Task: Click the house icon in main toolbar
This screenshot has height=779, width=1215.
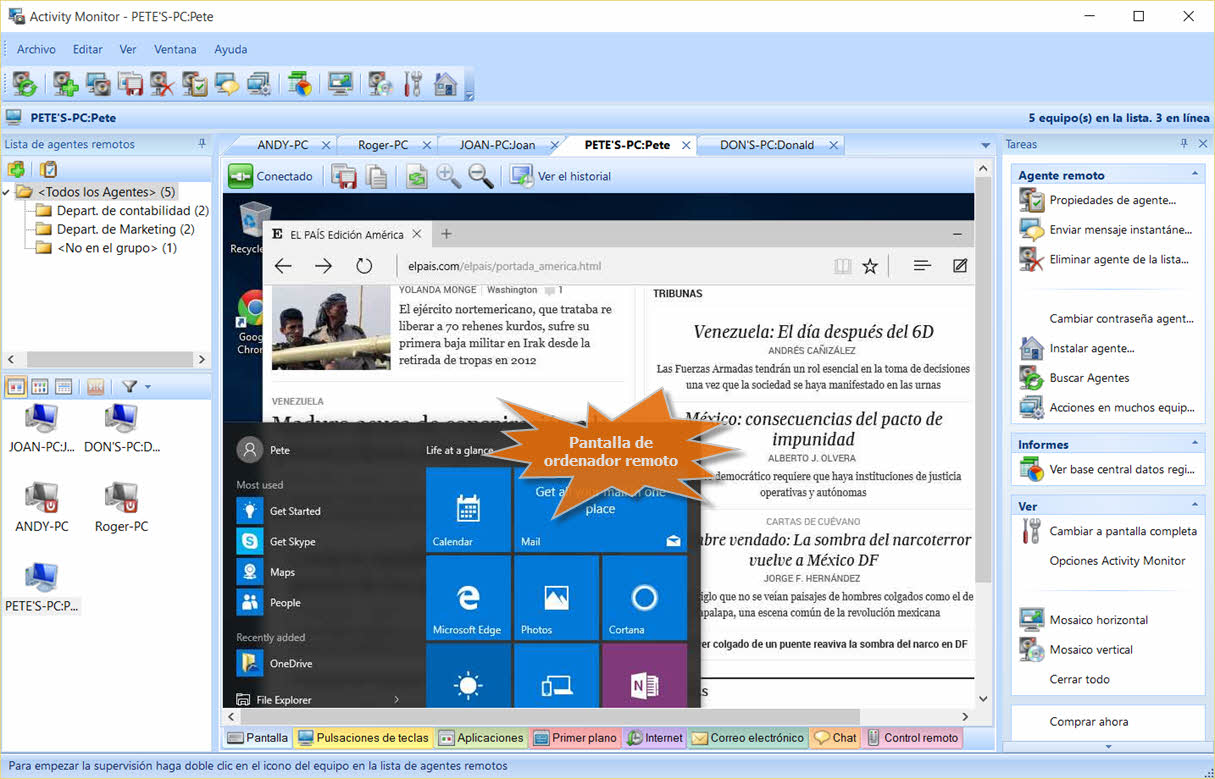Action: (x=445, y=84)
